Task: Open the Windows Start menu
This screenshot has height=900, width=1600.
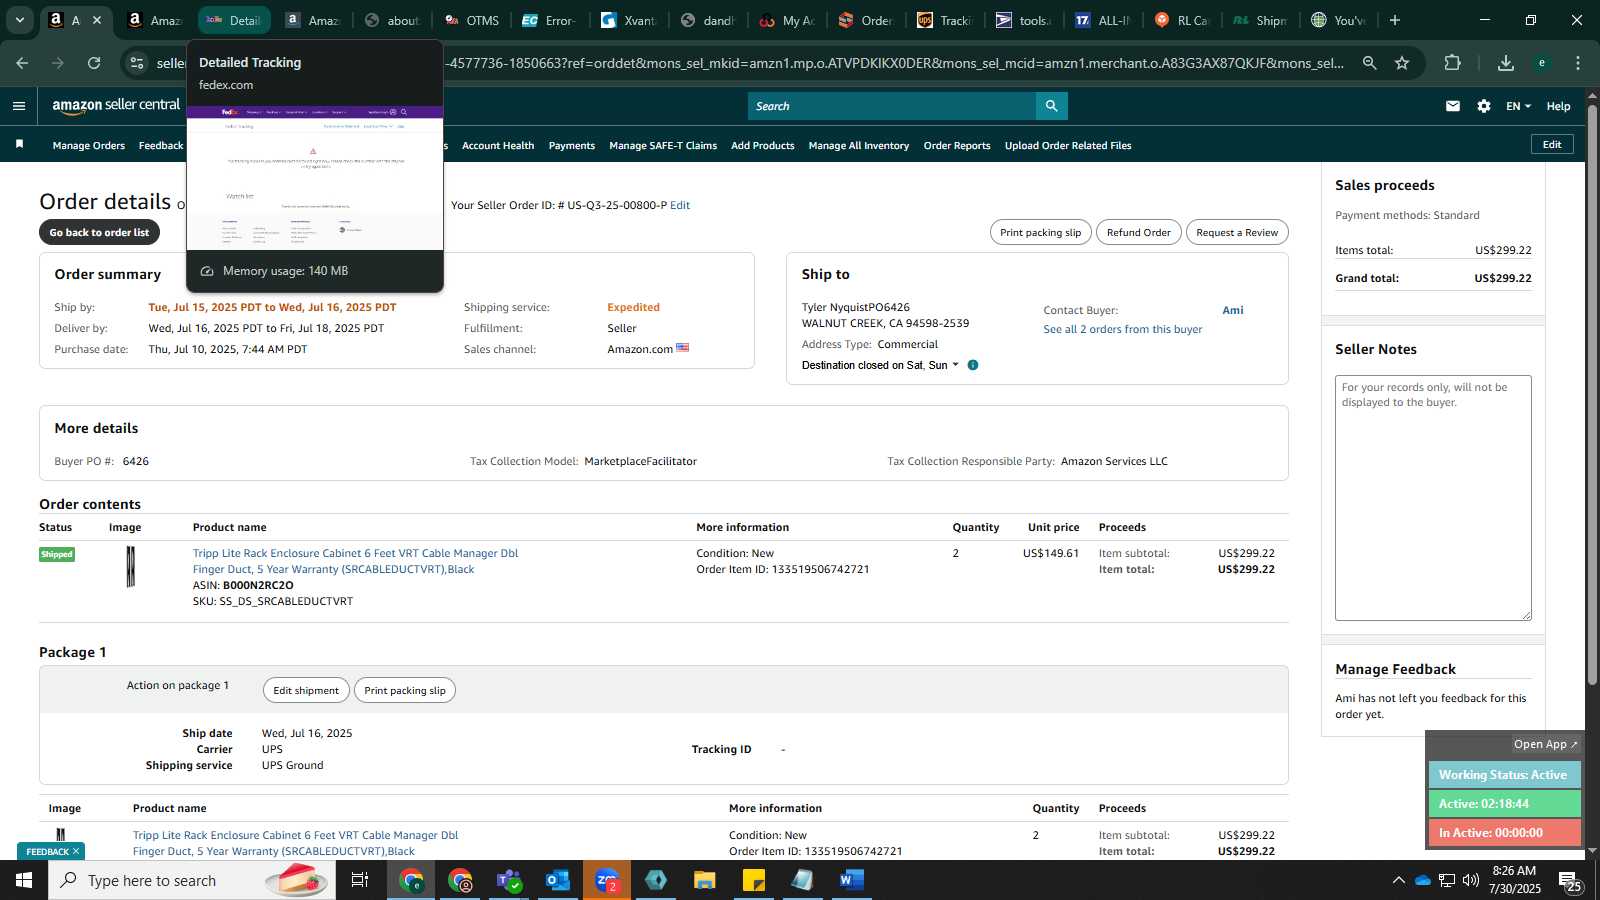Action: tap(24, 880)
